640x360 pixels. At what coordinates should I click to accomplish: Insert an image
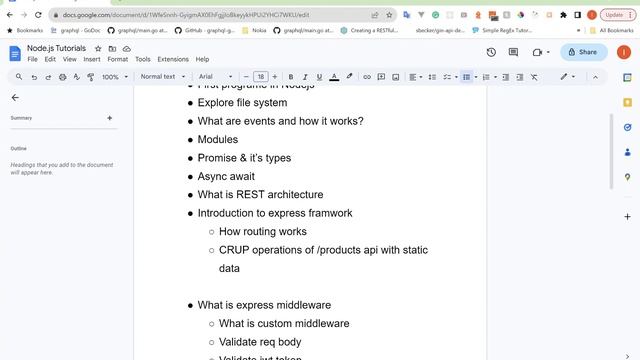click(396, 77)
